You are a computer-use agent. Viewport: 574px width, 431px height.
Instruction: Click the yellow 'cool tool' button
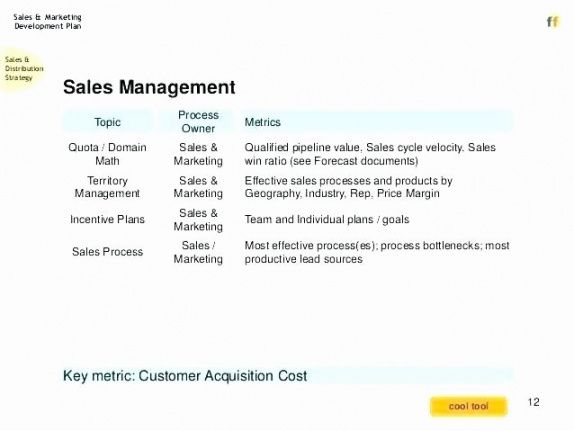pyautogui.click(x=469, y=406)
